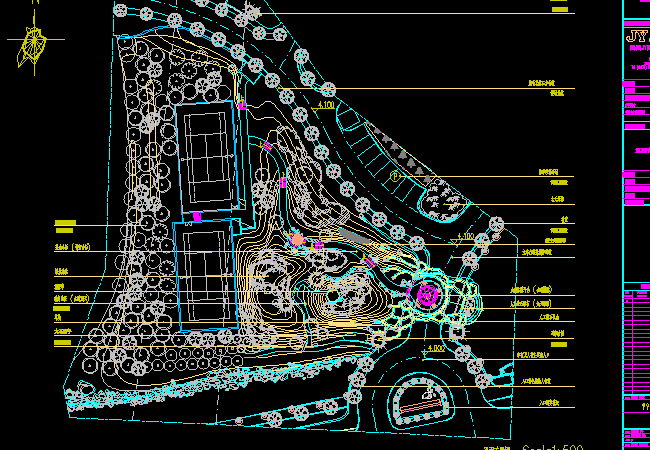Click the 4.100 elevation label on right road
This screenshot has height=450, width=650.
click(464, 237)
